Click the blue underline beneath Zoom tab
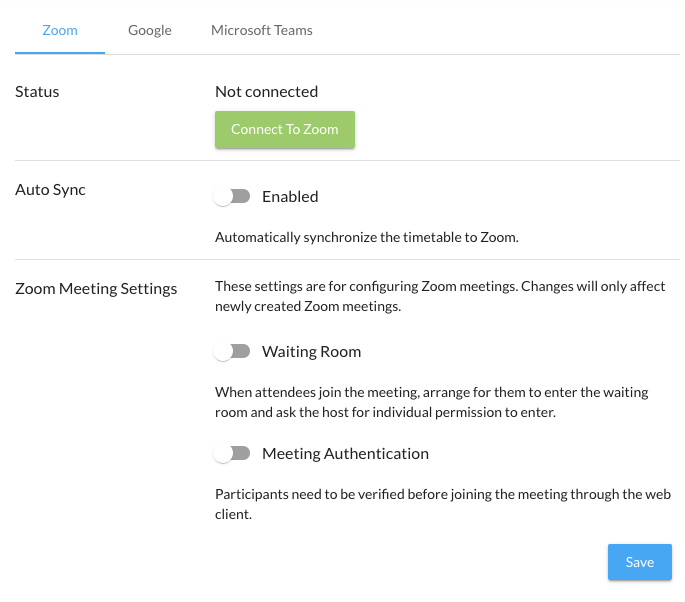This screenshot has width=685, height=602. click(60, 53)
